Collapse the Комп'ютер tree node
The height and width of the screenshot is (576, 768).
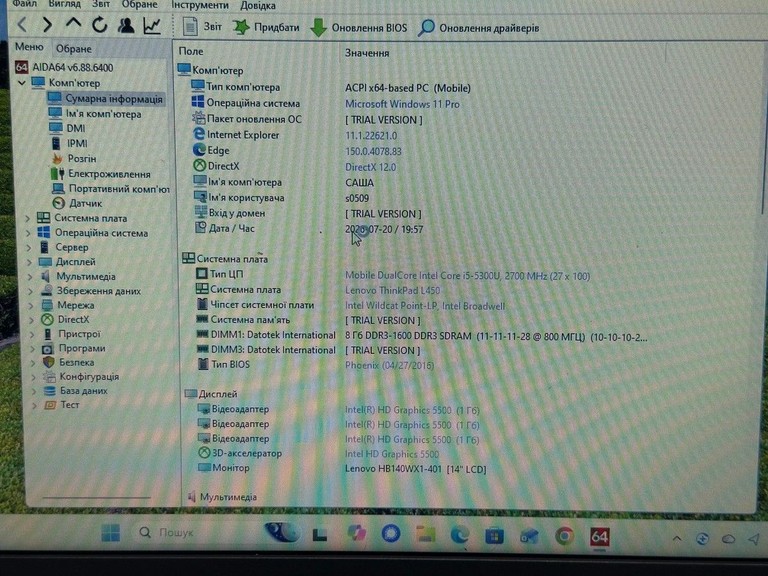[x=22, y=83]
